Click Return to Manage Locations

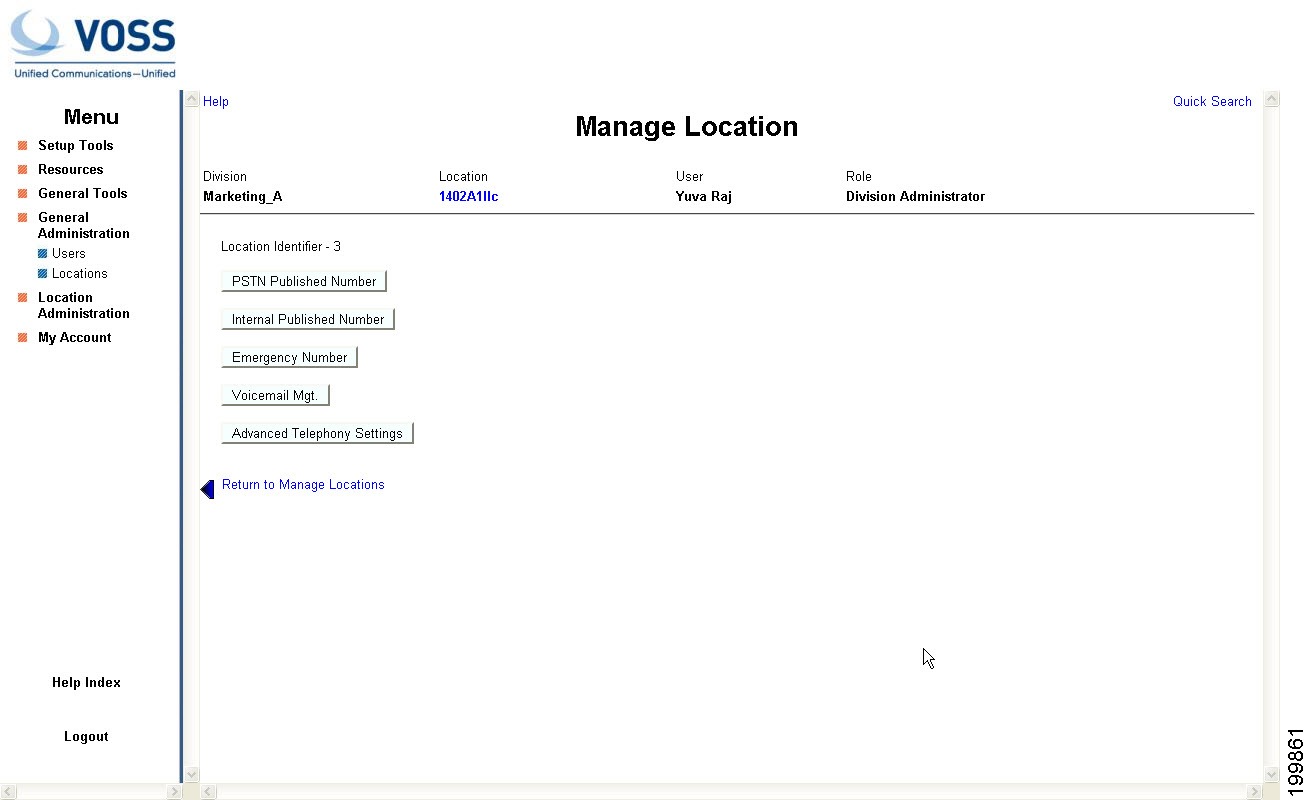tap(303, 485)
